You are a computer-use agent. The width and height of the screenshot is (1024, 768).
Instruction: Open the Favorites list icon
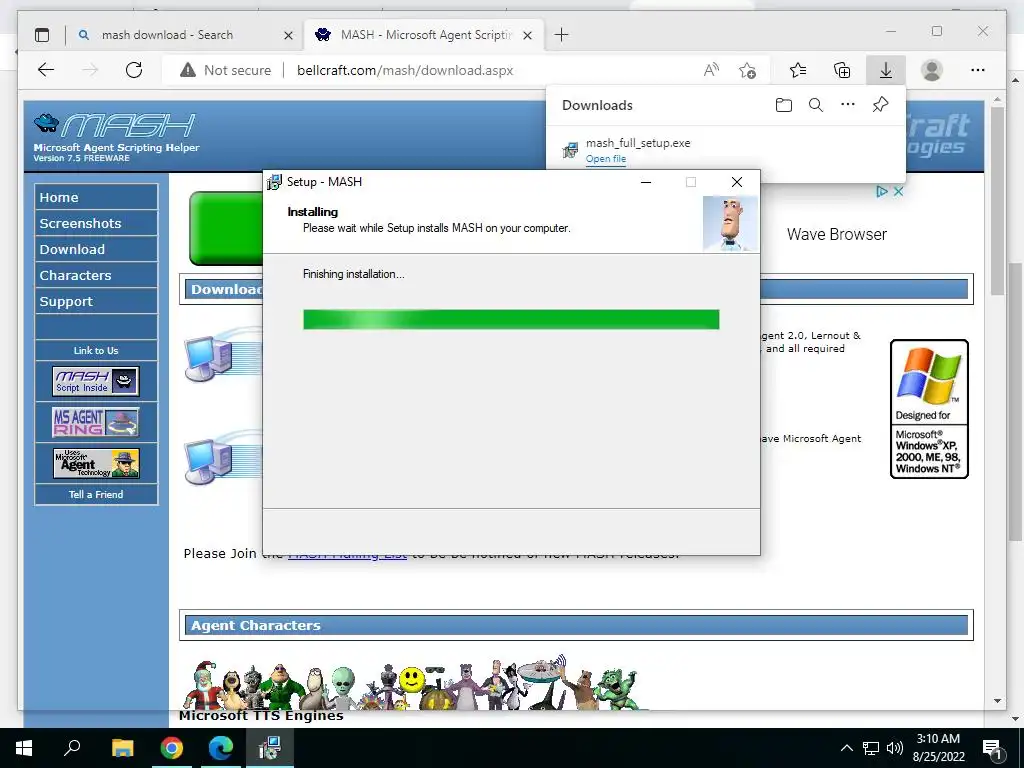[797, 70]
